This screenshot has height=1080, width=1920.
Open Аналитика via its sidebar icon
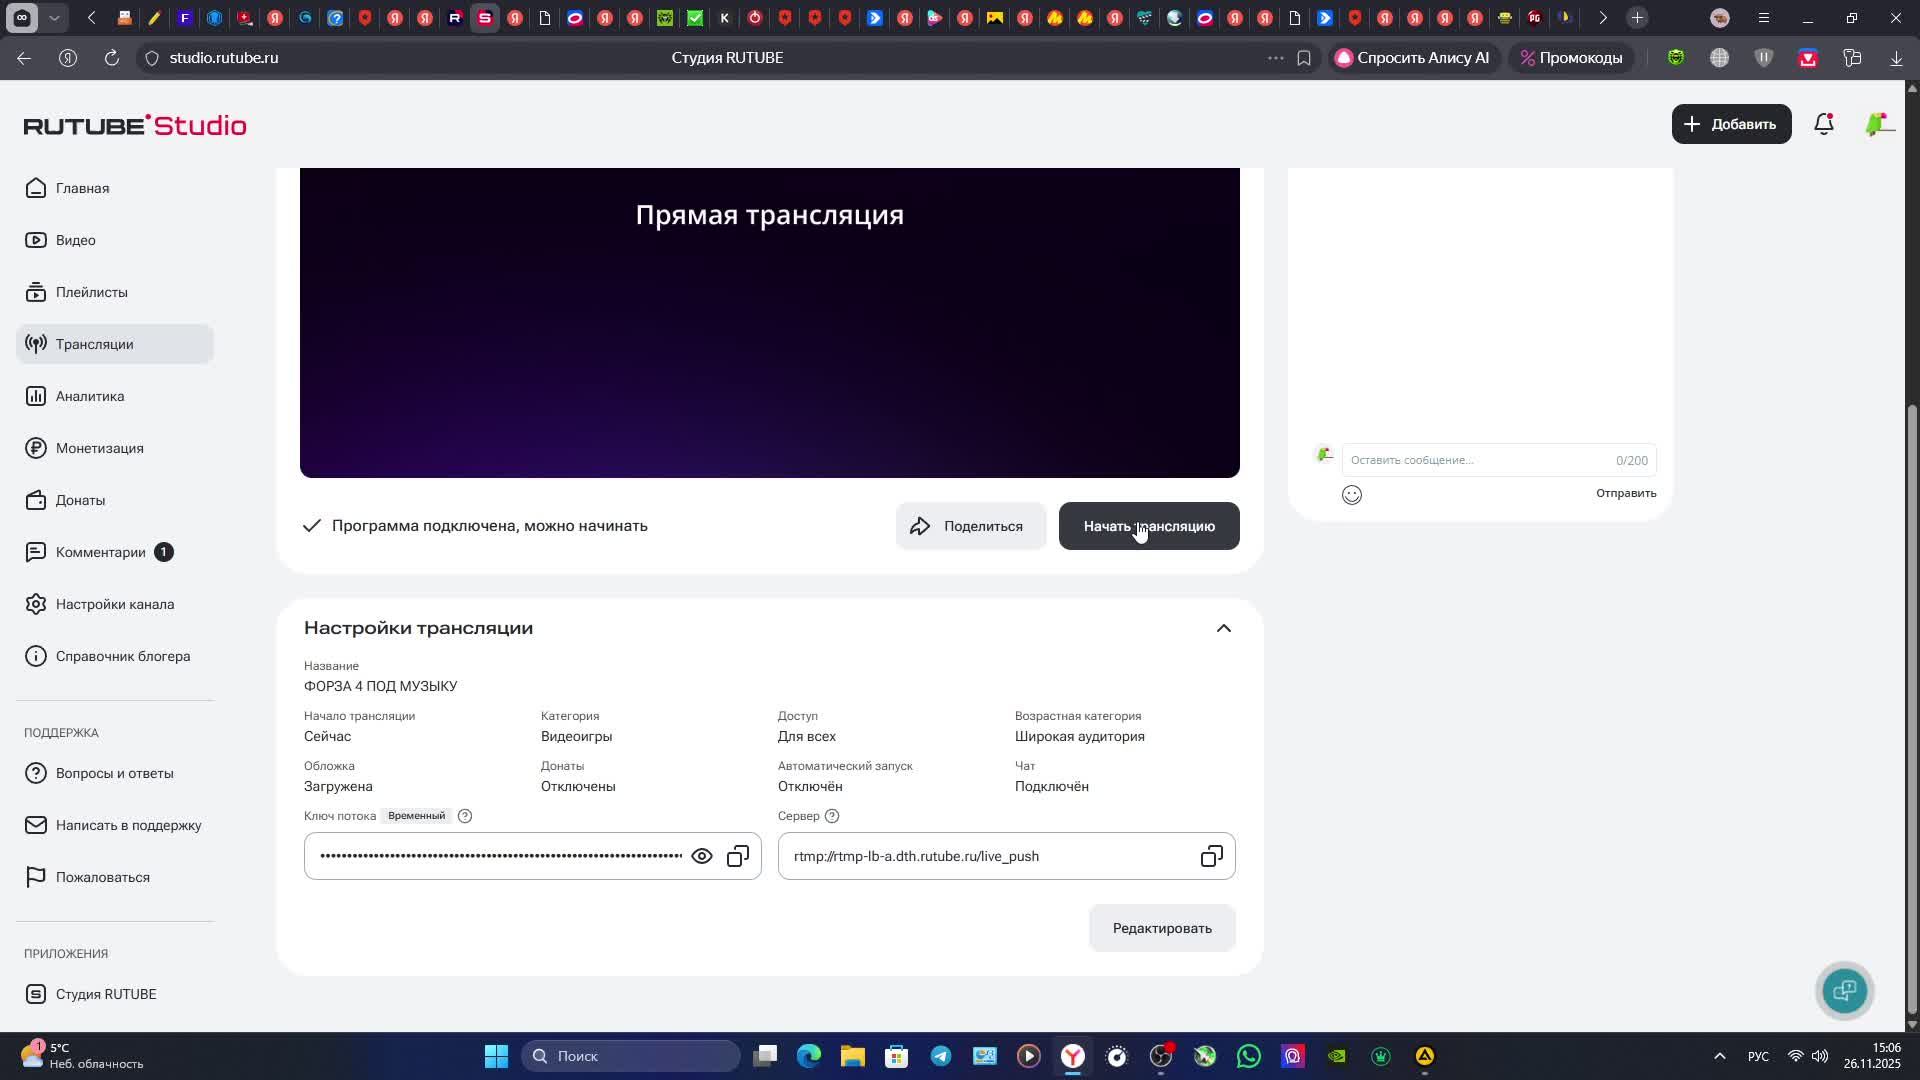pyautogui.click(x=35, y=396)
